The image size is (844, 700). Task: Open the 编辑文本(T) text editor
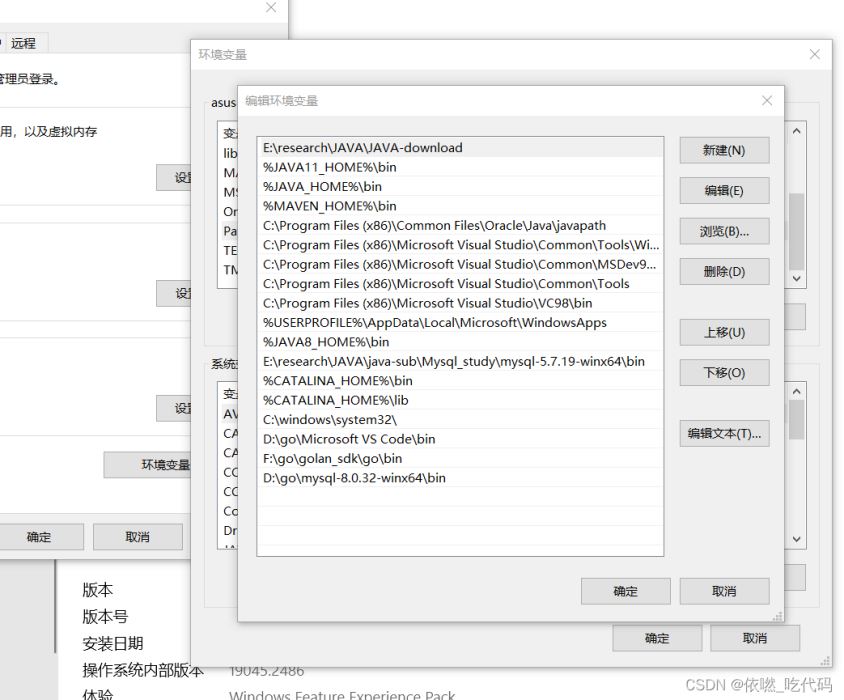(x=723, y=432)
